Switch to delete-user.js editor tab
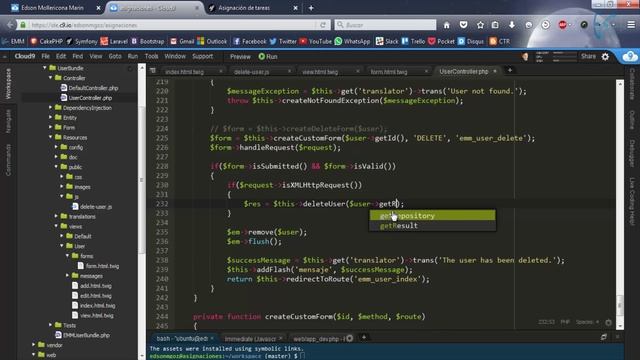Image resolution: width=640 pixels, height=360 pixels. pos(251,71)
